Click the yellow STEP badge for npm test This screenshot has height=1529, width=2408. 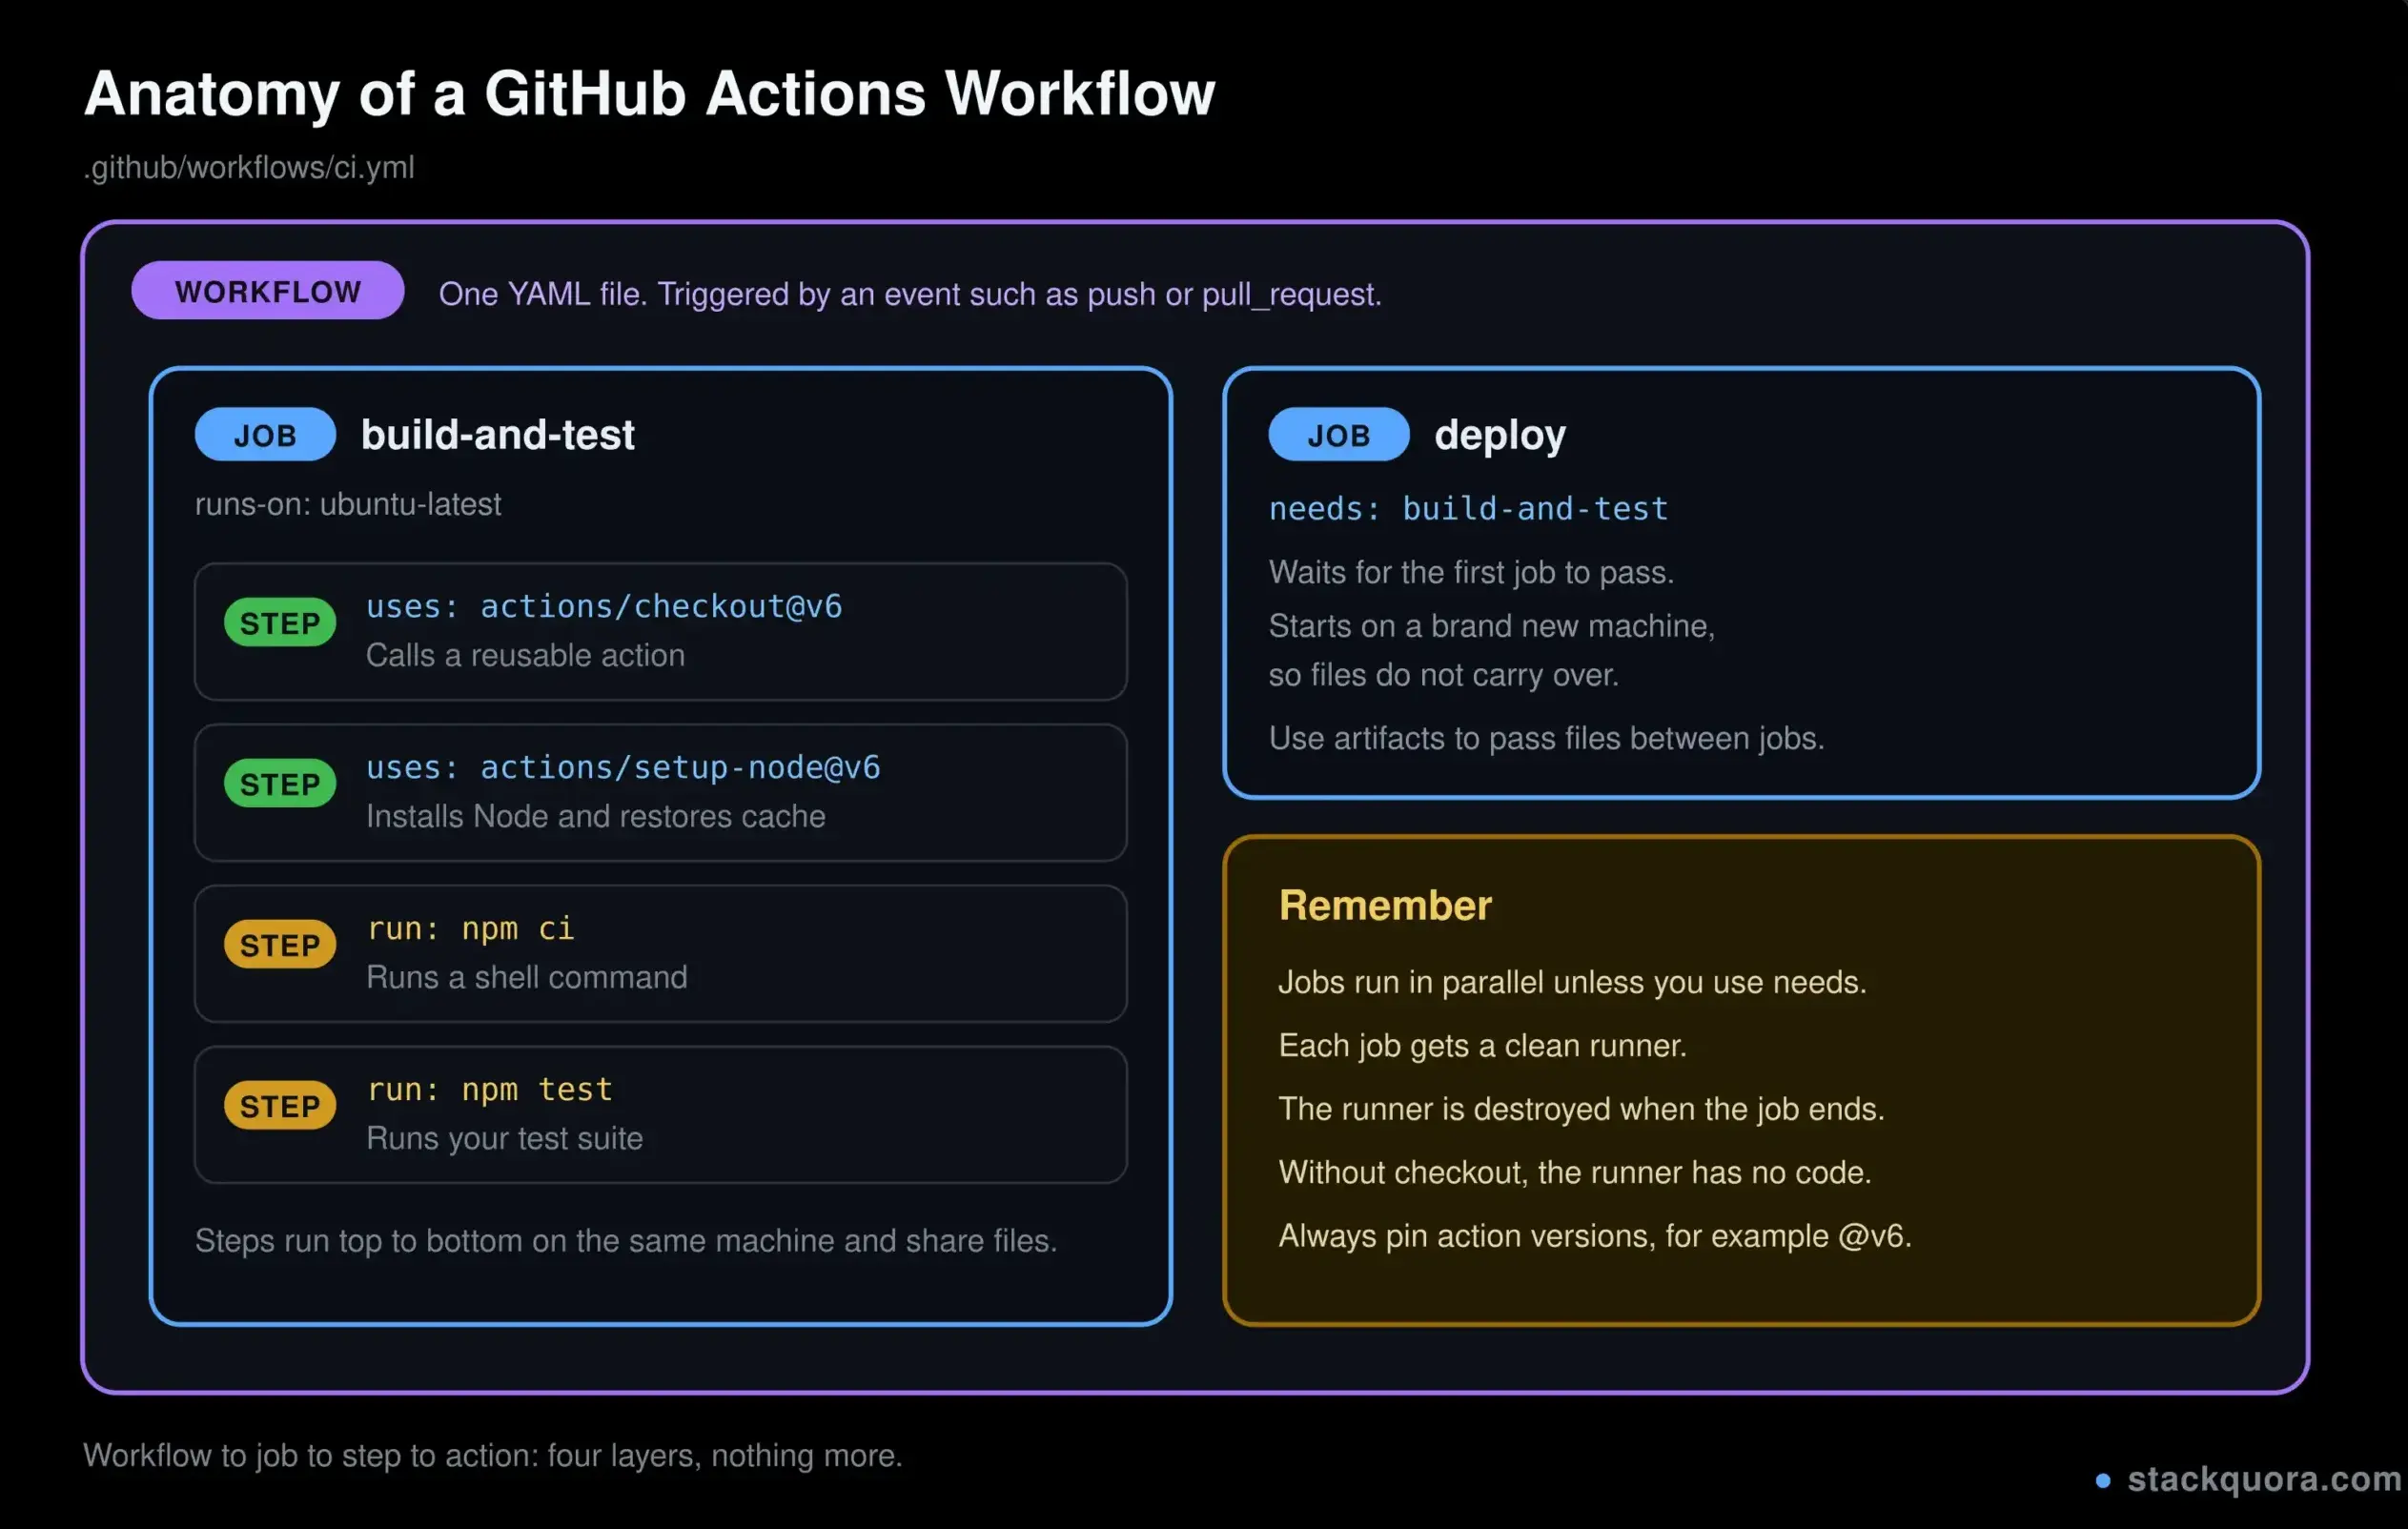click(x=280, y=1106)
